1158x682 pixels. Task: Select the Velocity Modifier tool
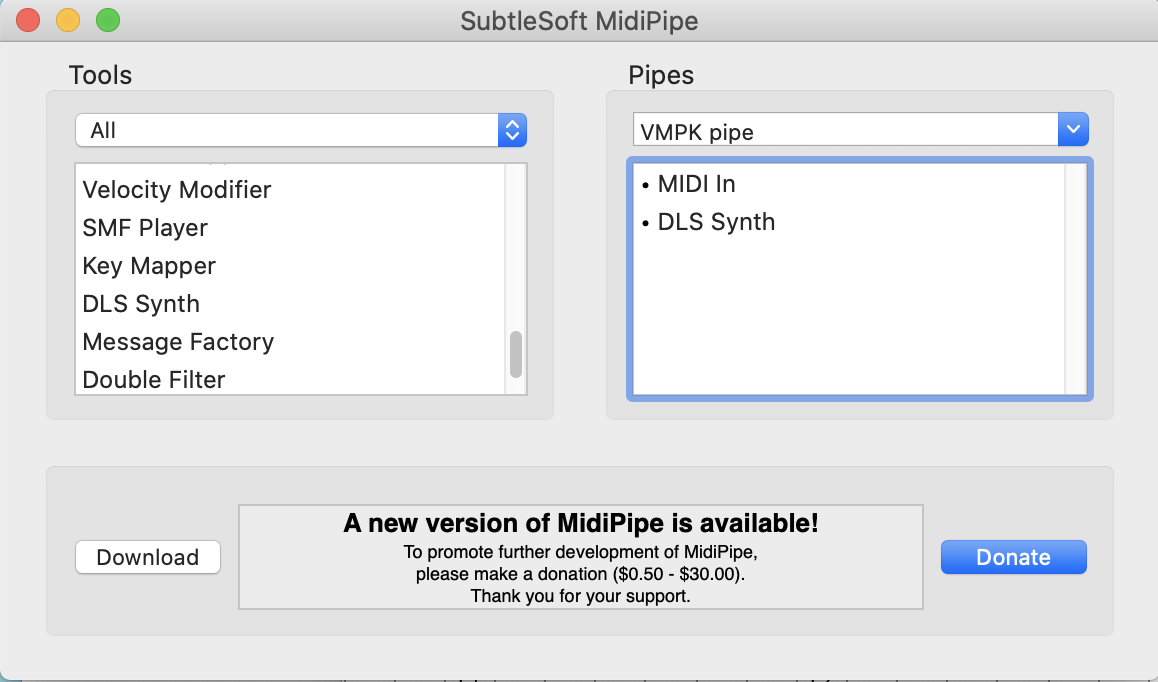pyautogui.click(x=177, y=190)
